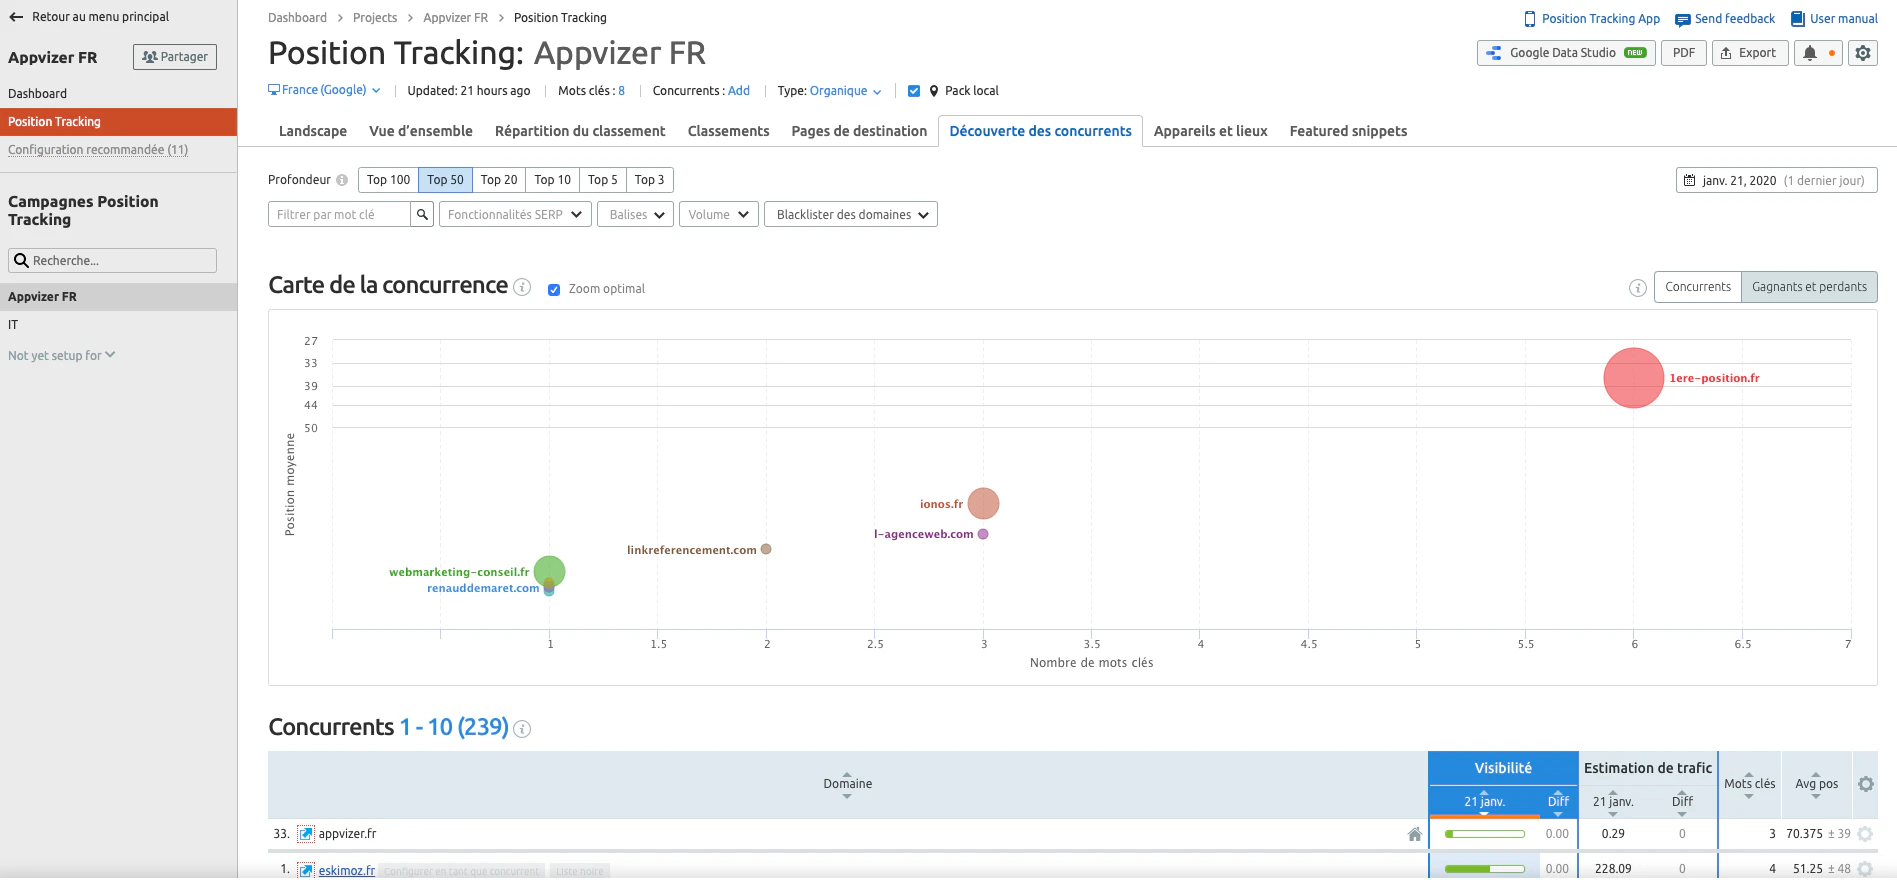Click the Partager button
The width and height of the screenshot is (1897, 880).
[x=175, y=57]
